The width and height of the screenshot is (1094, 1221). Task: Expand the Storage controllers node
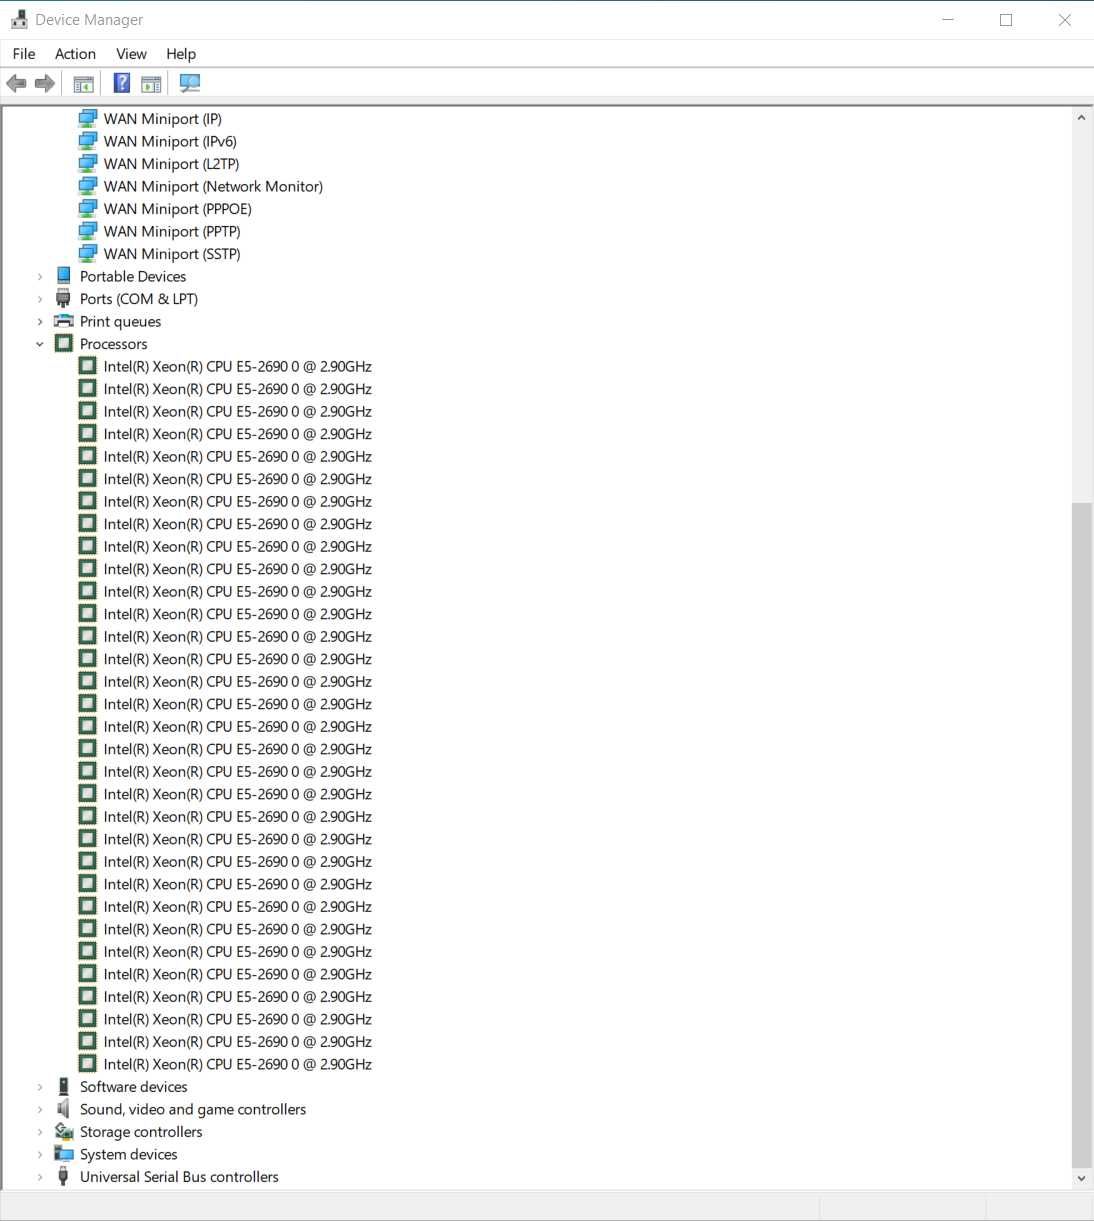tap(40, 1132)
